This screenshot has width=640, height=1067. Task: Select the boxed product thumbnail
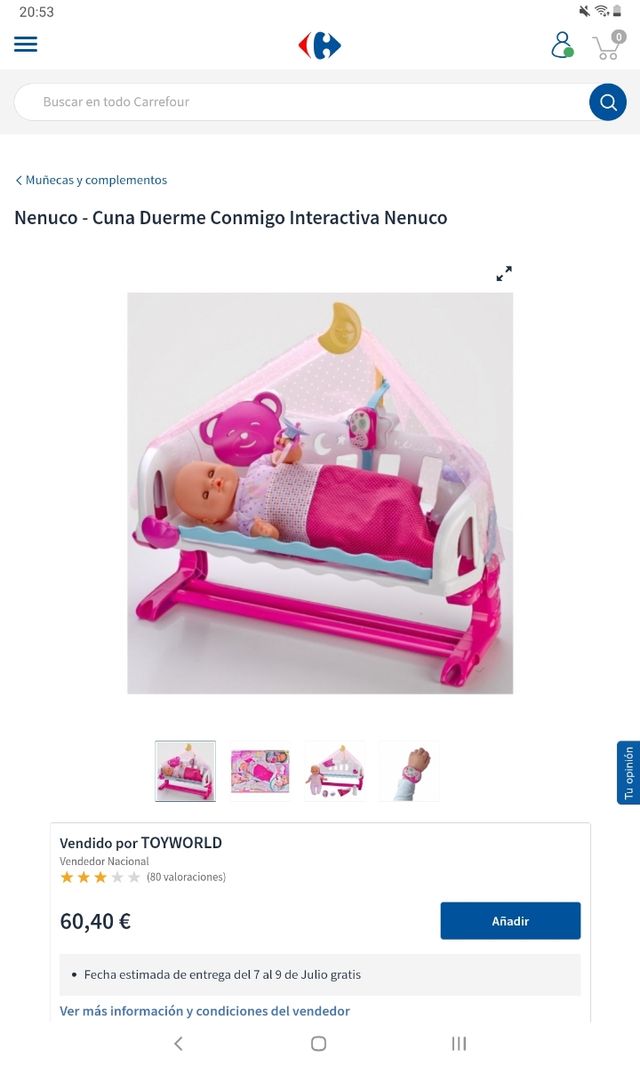[260, 771]
